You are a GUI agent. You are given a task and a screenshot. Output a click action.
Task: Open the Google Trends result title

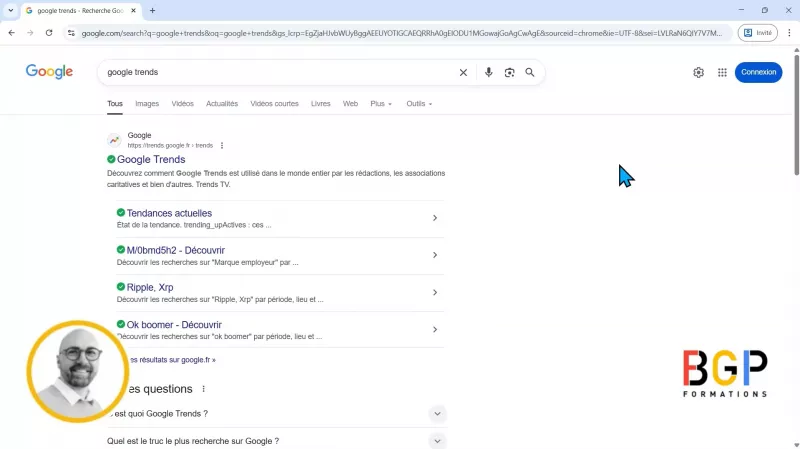151,159
